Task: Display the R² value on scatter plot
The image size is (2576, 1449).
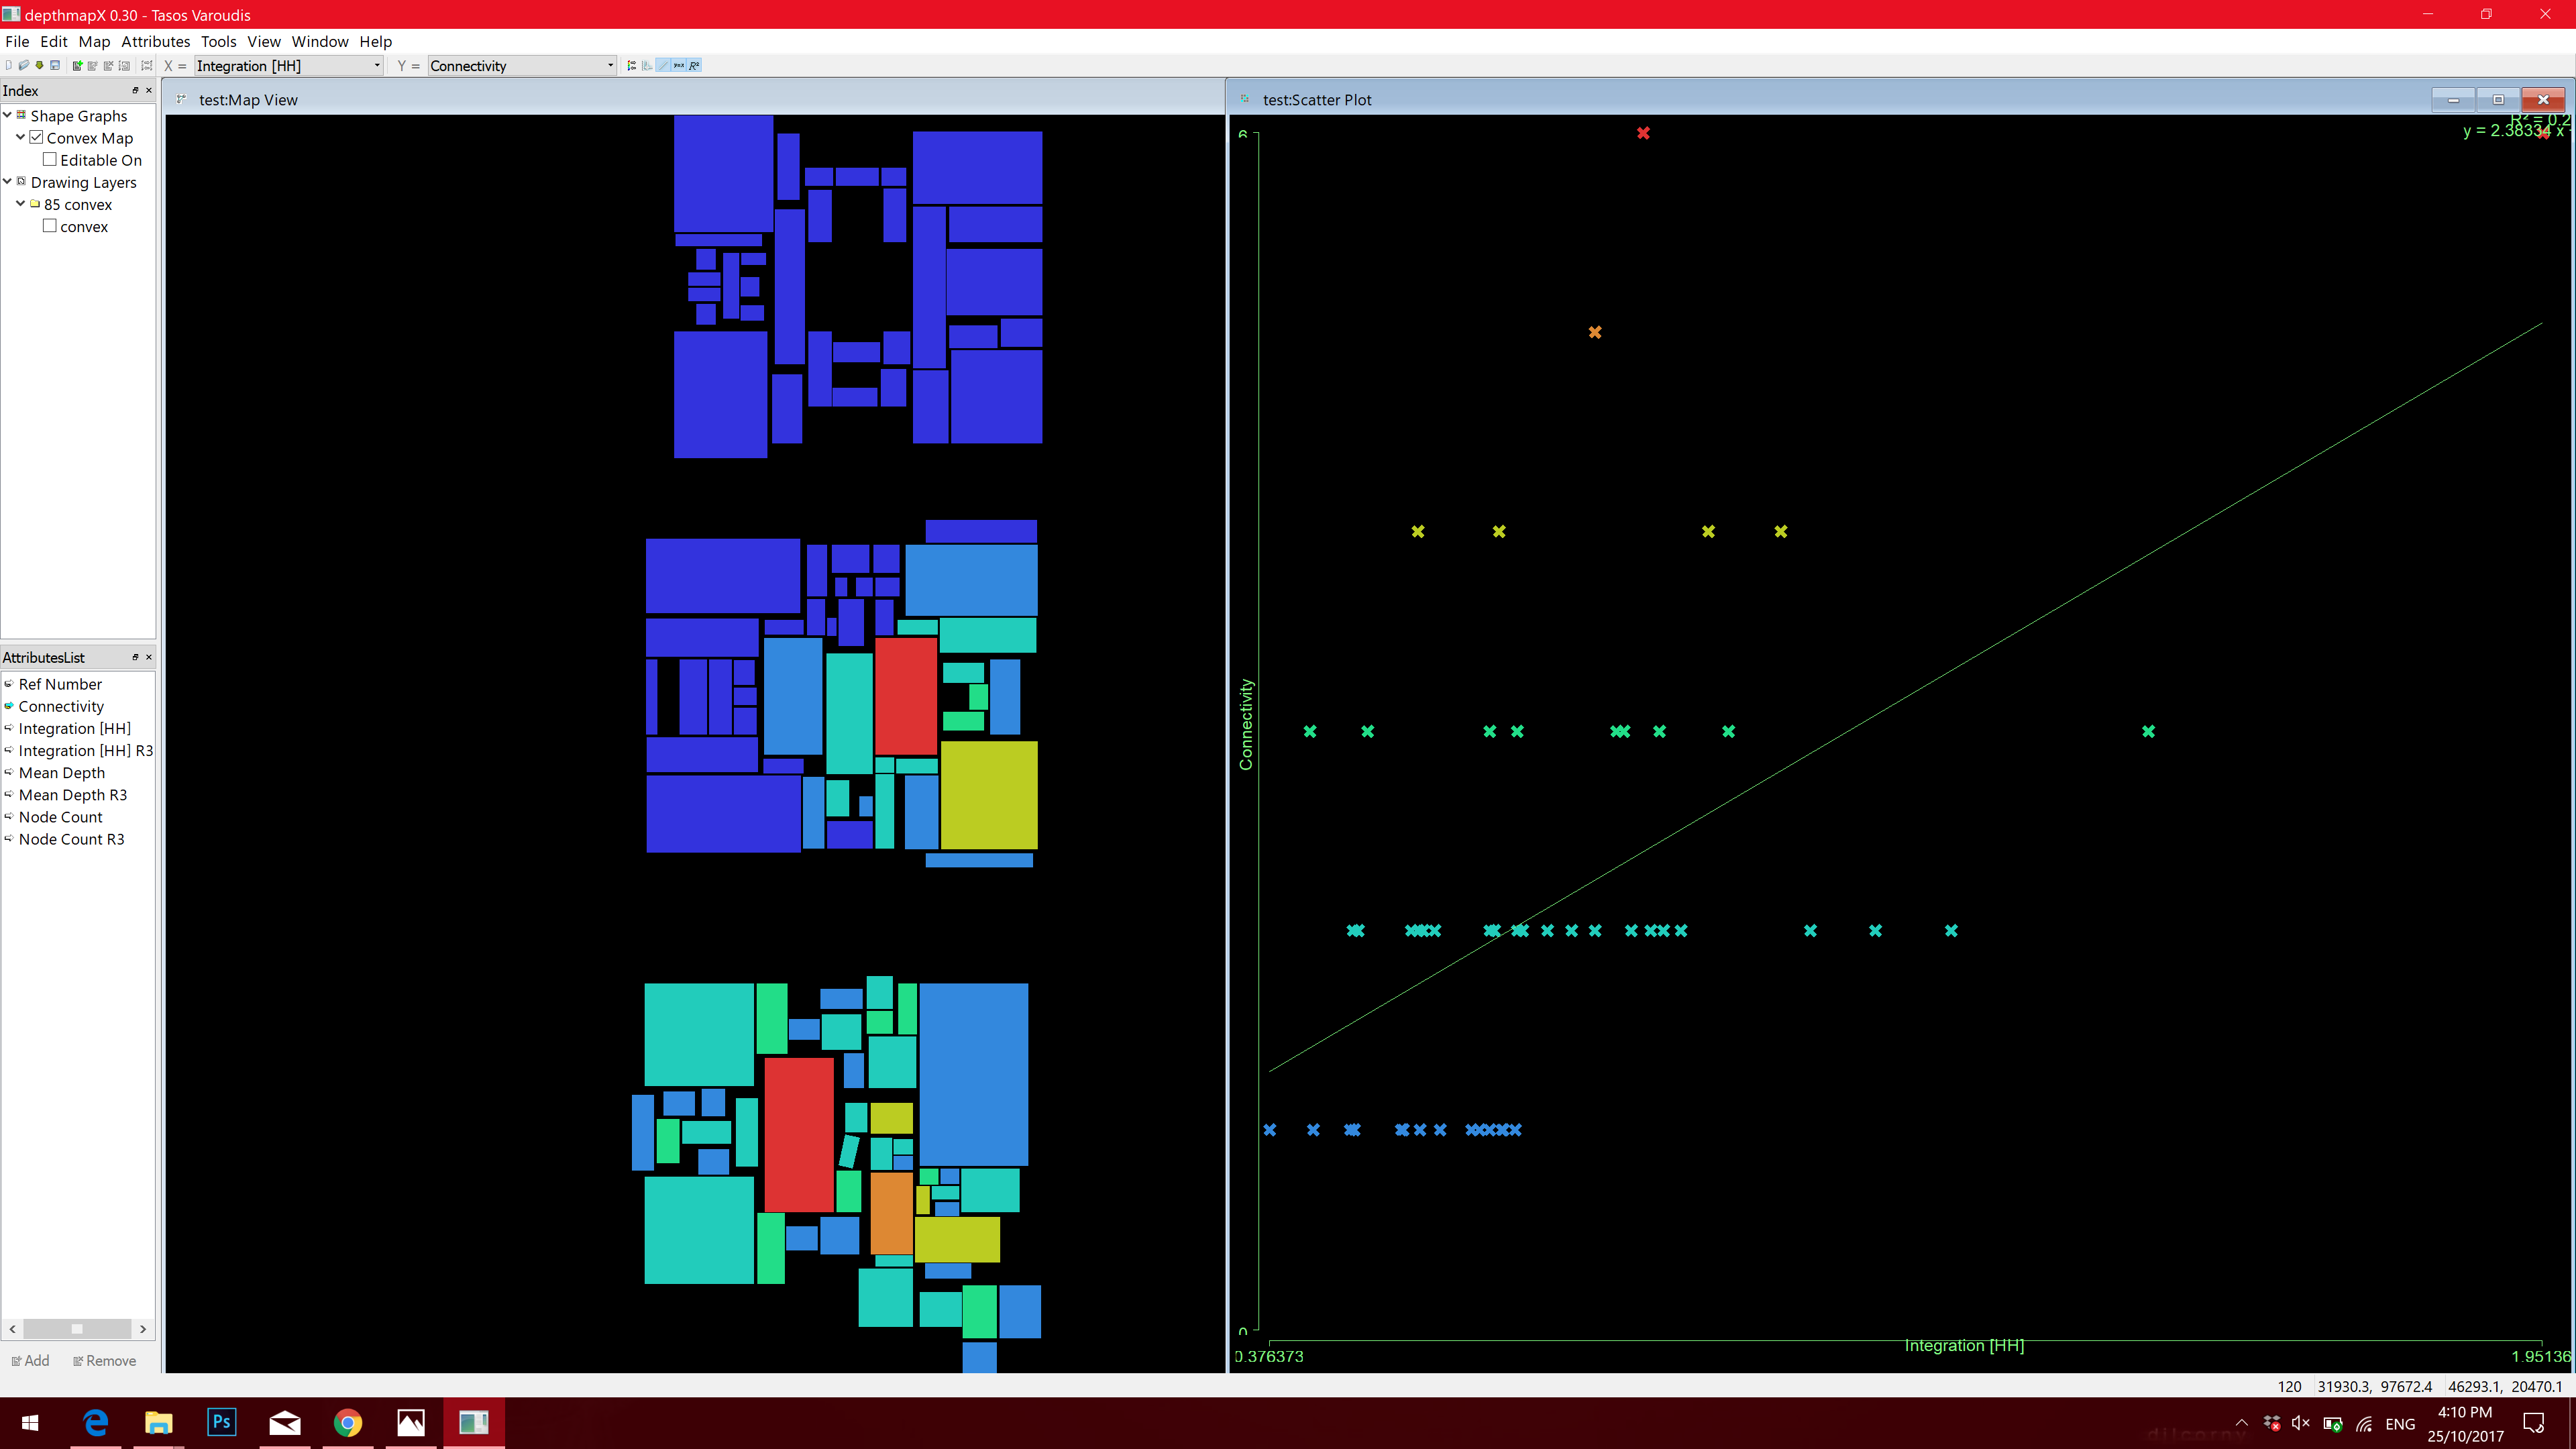Action: (x=694, y=65)
